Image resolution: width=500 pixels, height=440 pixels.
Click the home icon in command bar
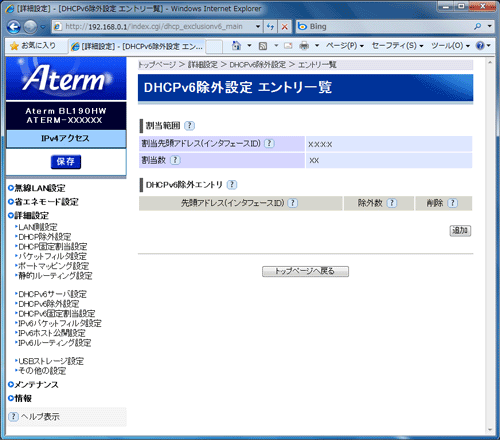coord(236,46)
